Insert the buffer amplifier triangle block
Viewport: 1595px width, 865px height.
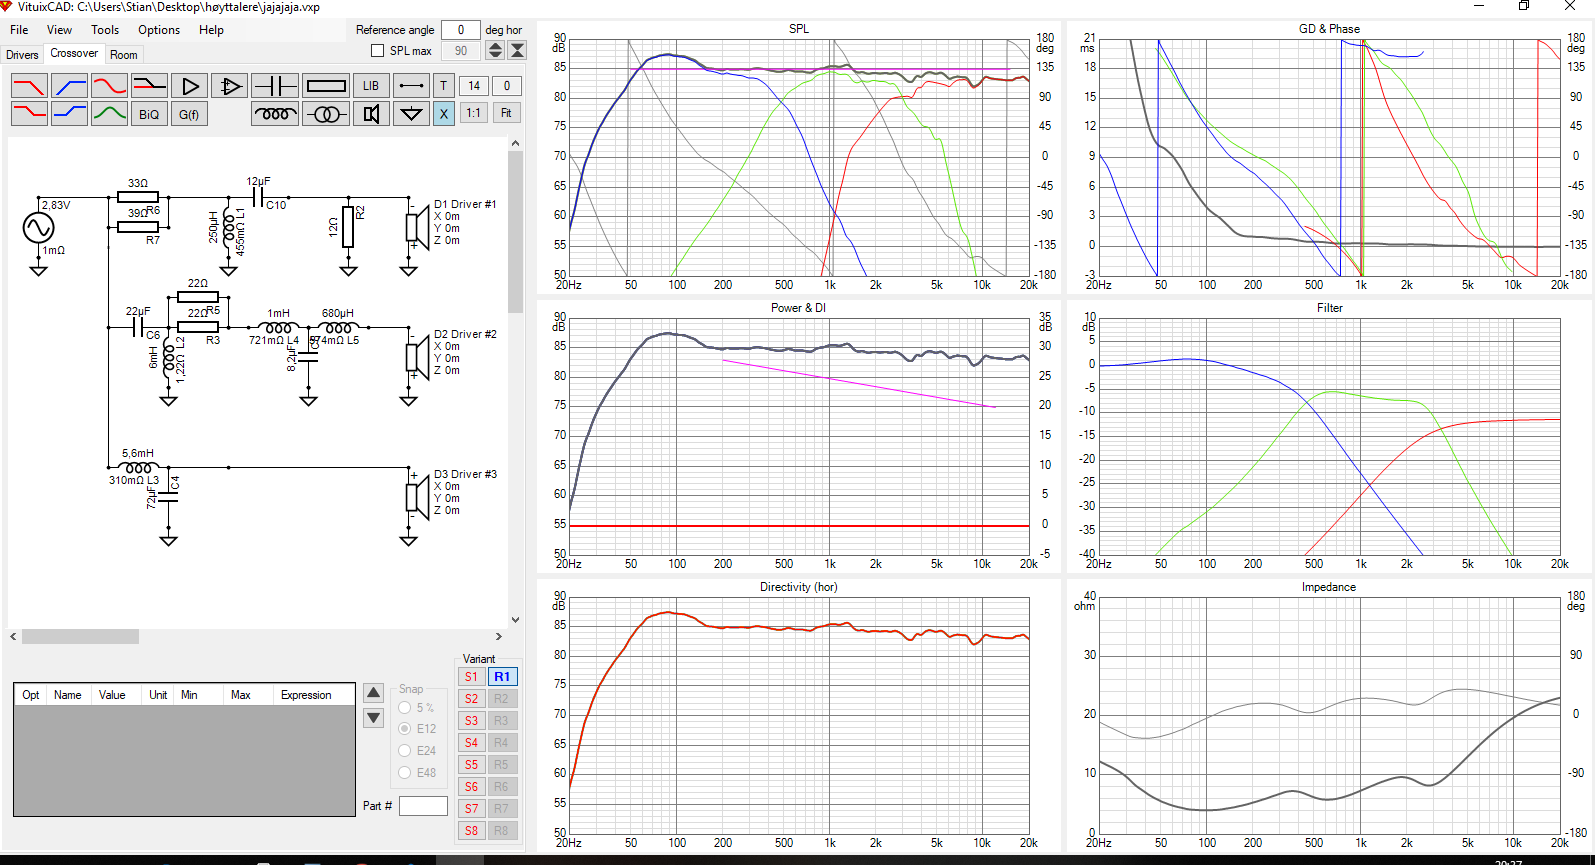tap(189, 86)
